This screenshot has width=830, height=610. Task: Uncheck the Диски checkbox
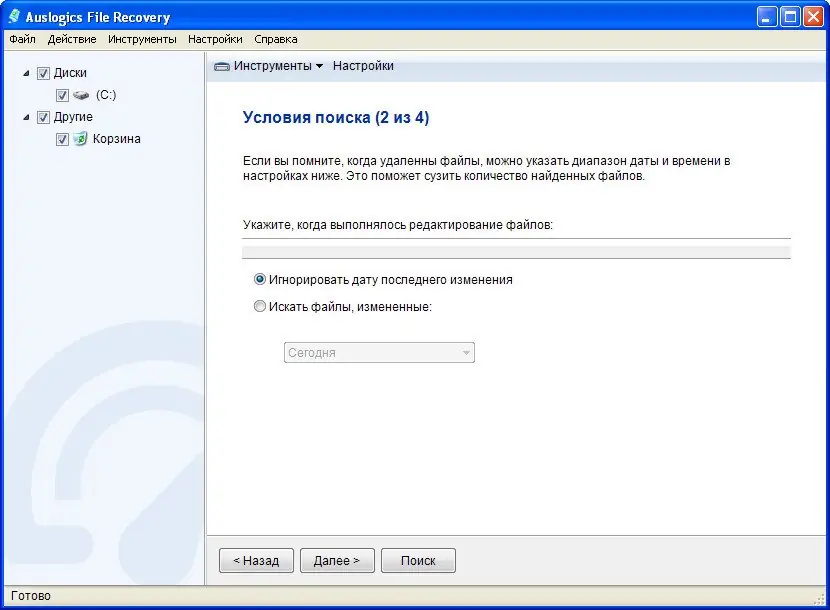click(43, 73)
